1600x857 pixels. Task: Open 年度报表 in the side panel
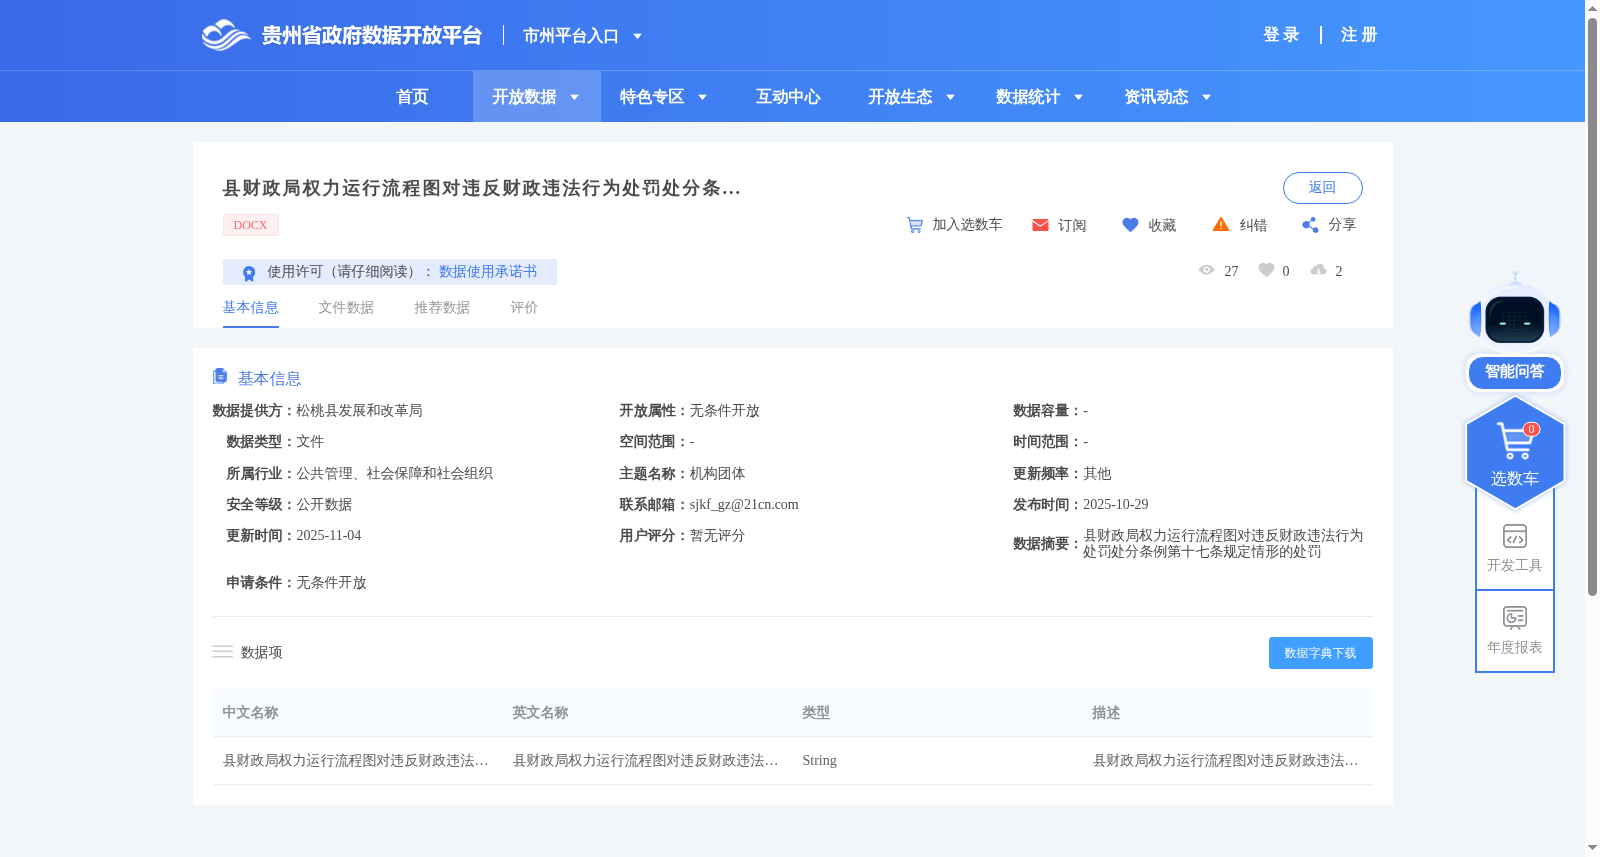click(1515, 631)
